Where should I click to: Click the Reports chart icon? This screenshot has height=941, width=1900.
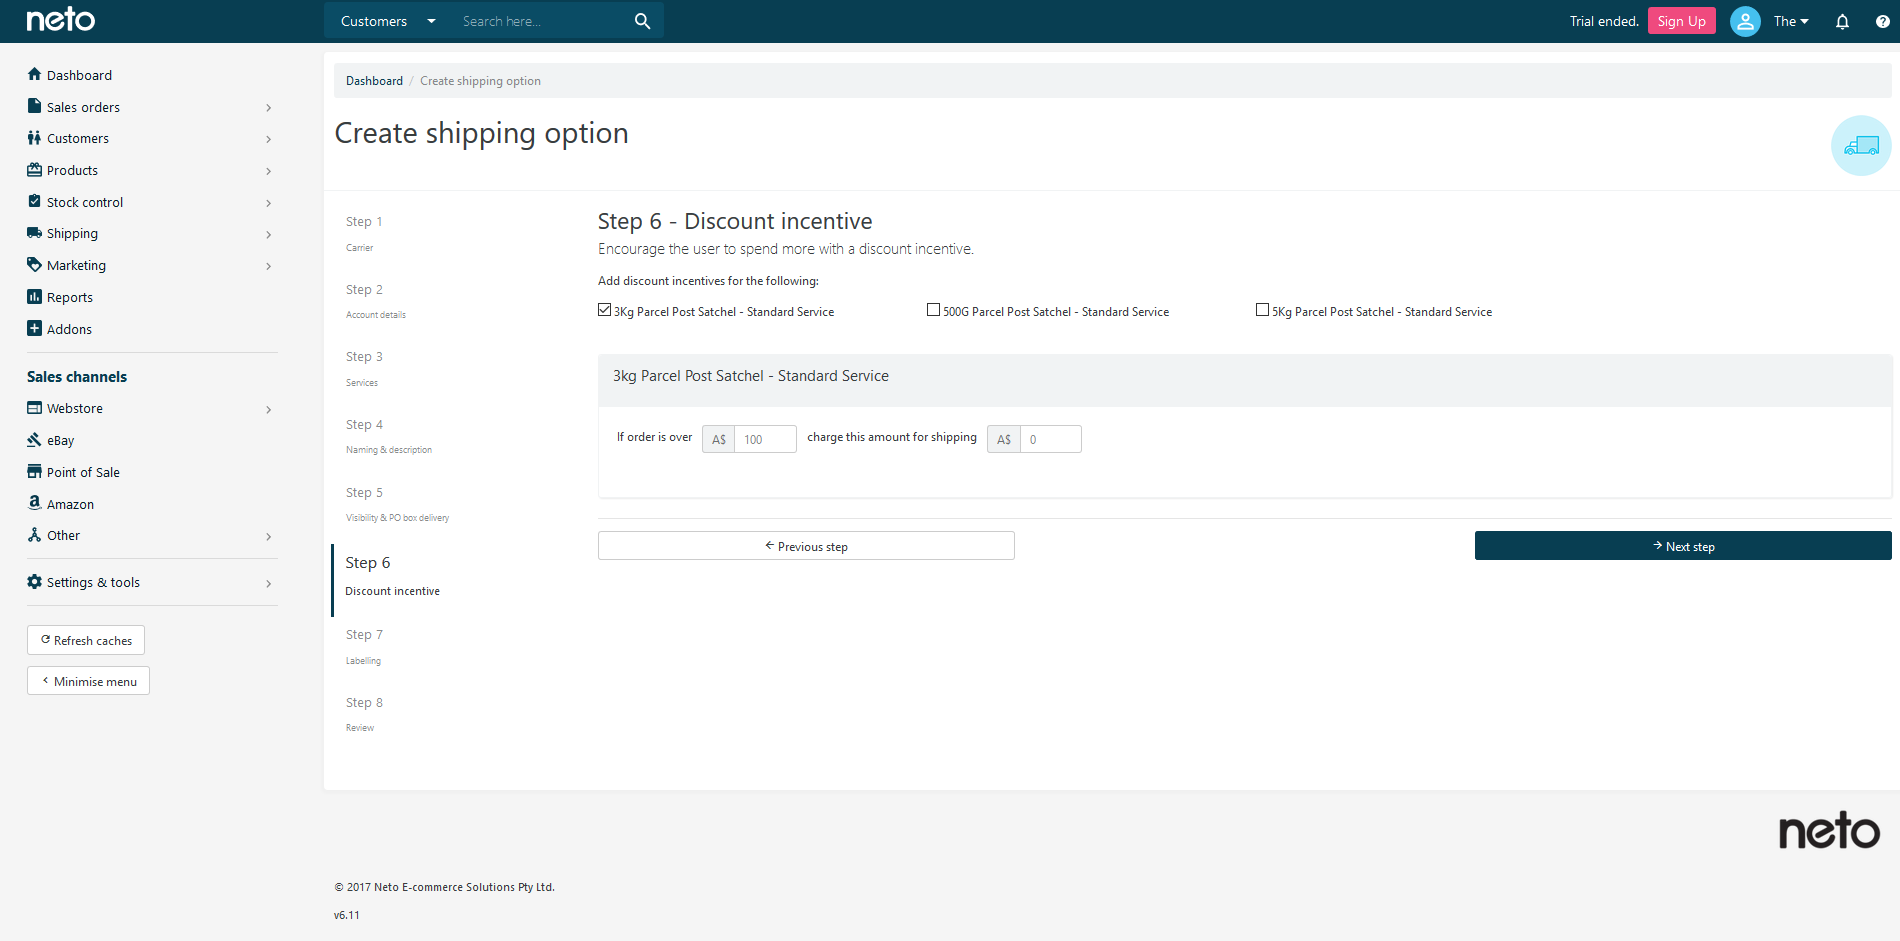(x=34, y=297)
